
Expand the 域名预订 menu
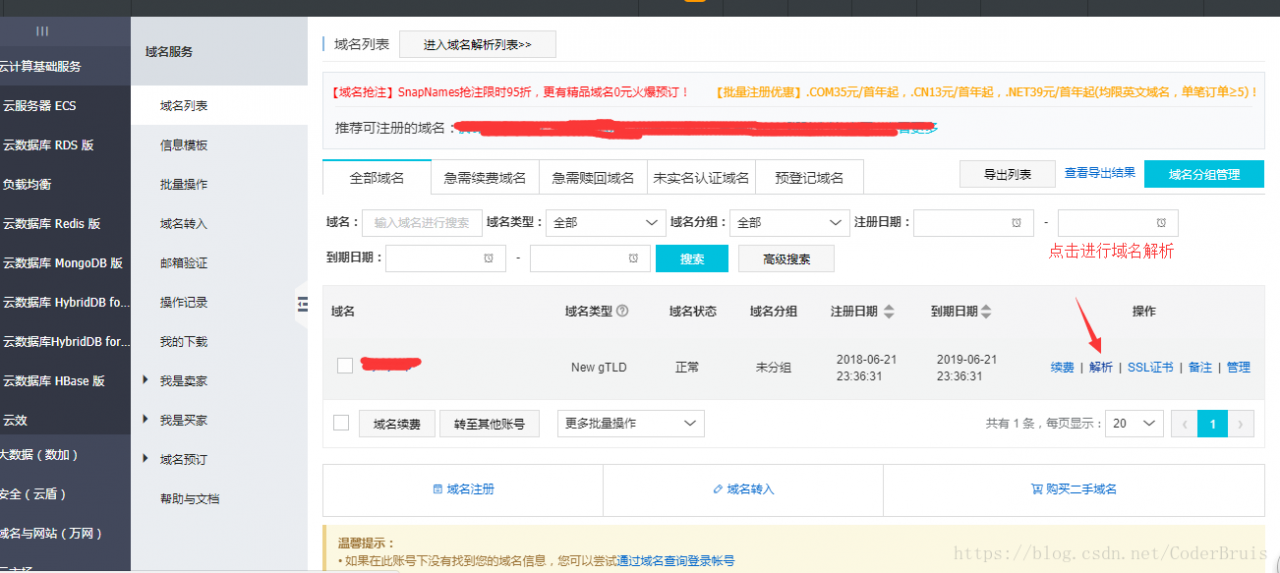[183, 460]
